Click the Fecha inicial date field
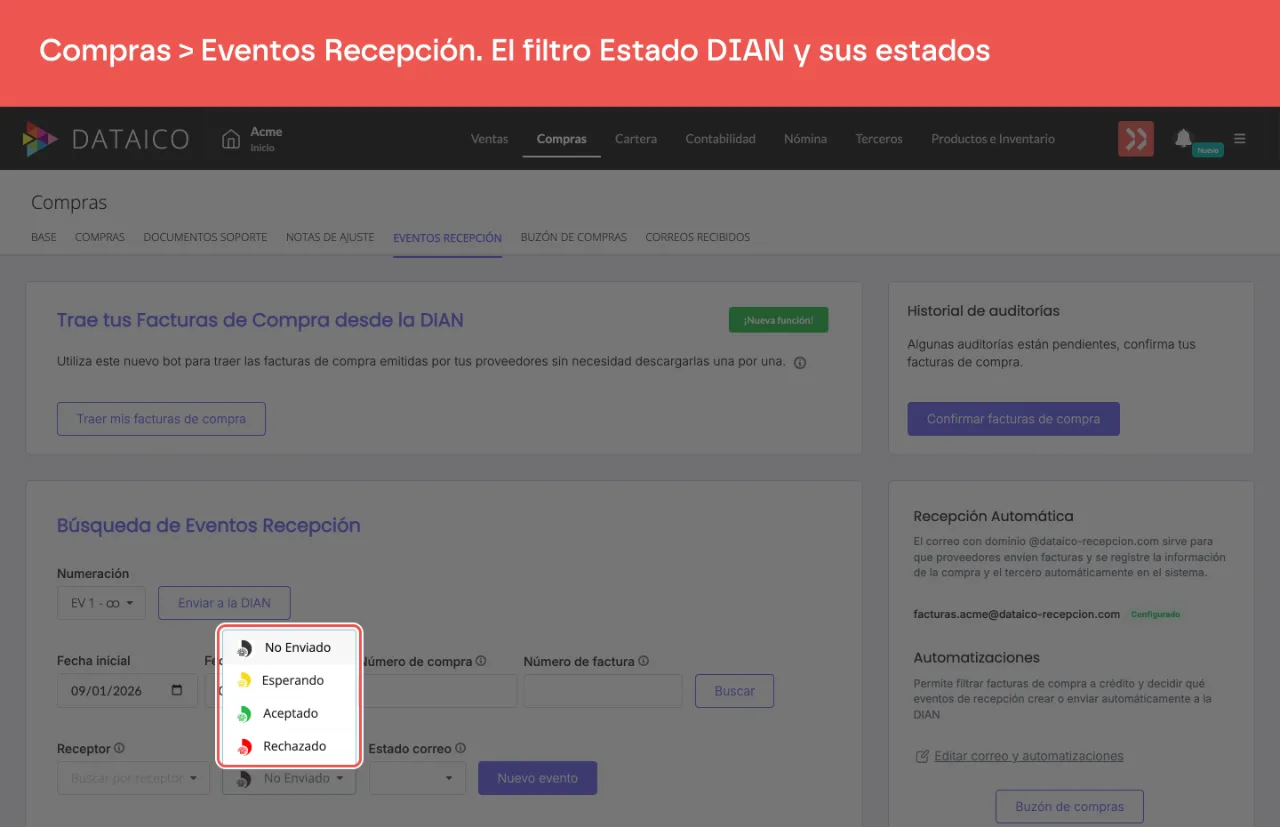 [x=127, y=691]
